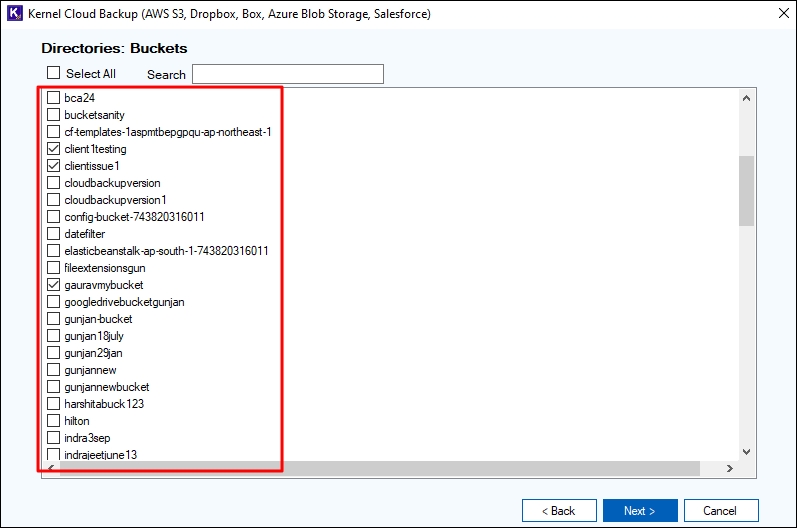
Task: Check the gunjan29jan bucket checkbox
Action: (x=53, y=353)
